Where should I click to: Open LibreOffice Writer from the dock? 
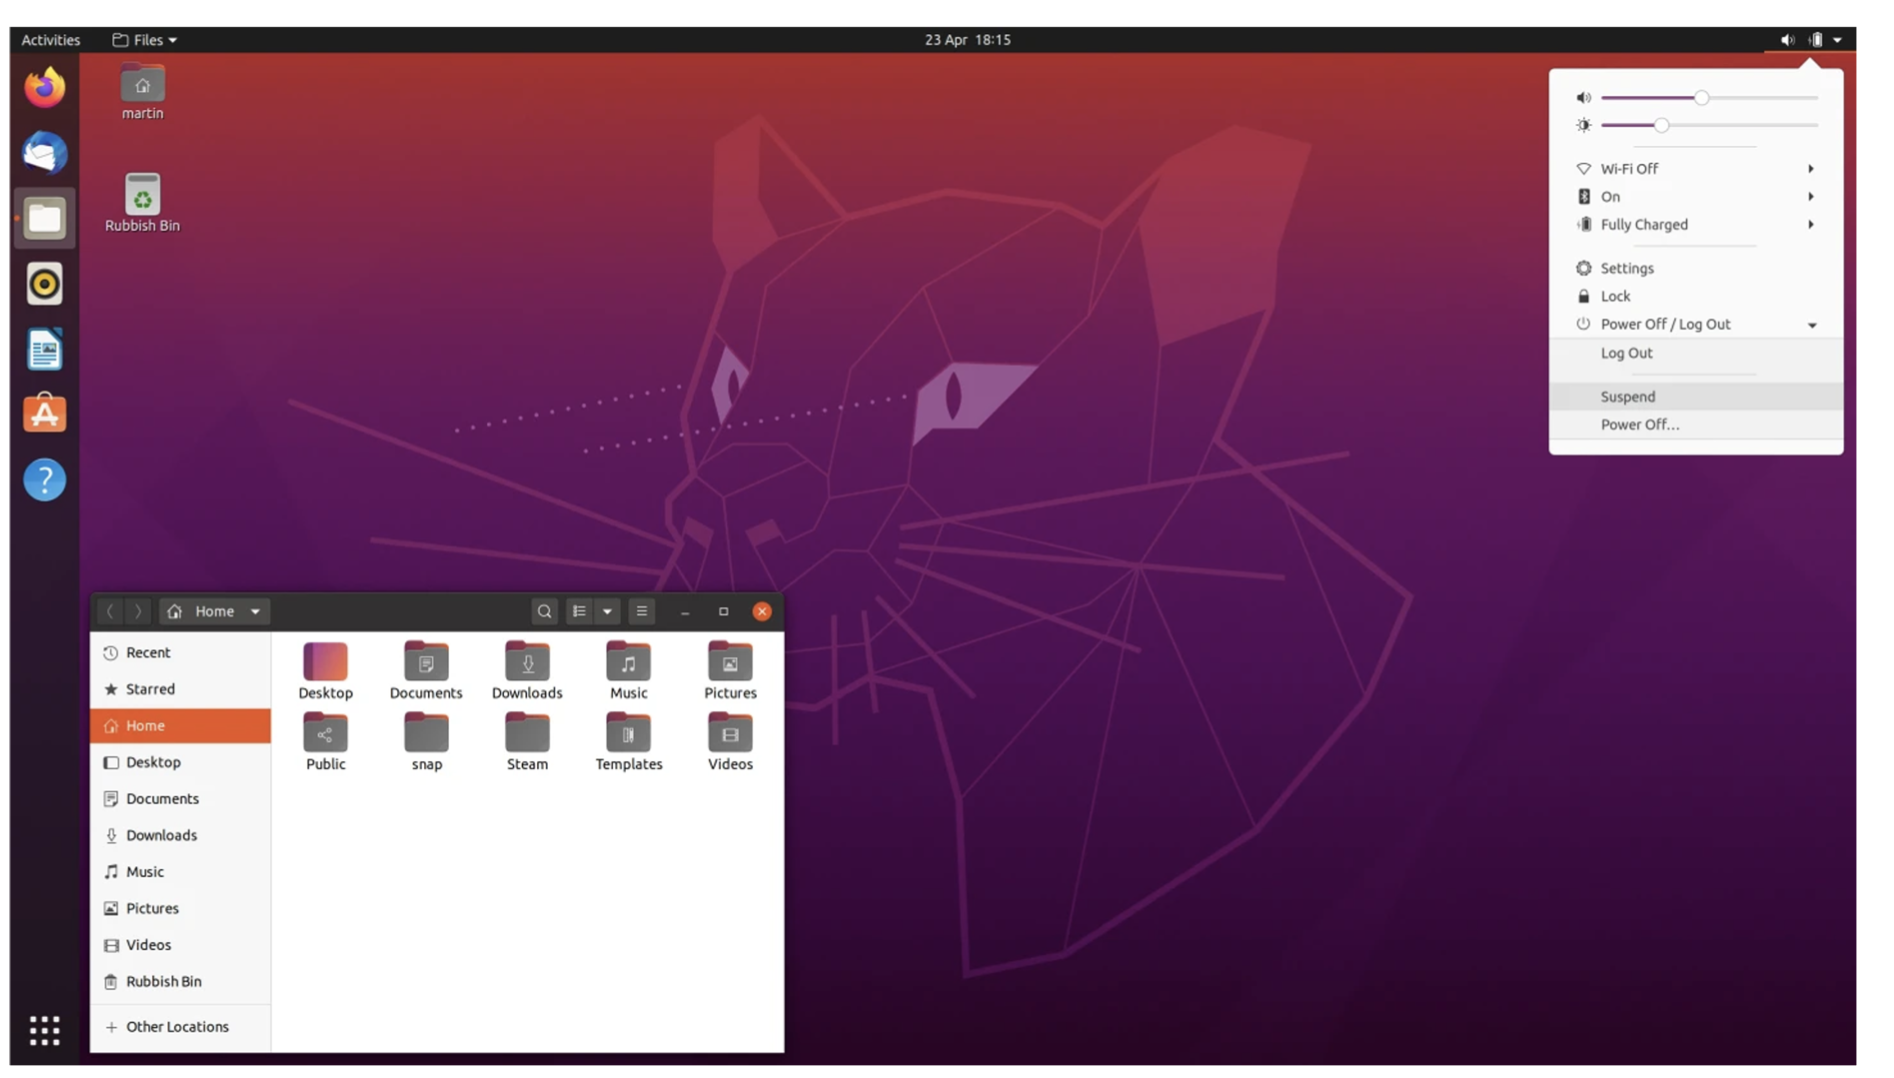click(44, 350)
